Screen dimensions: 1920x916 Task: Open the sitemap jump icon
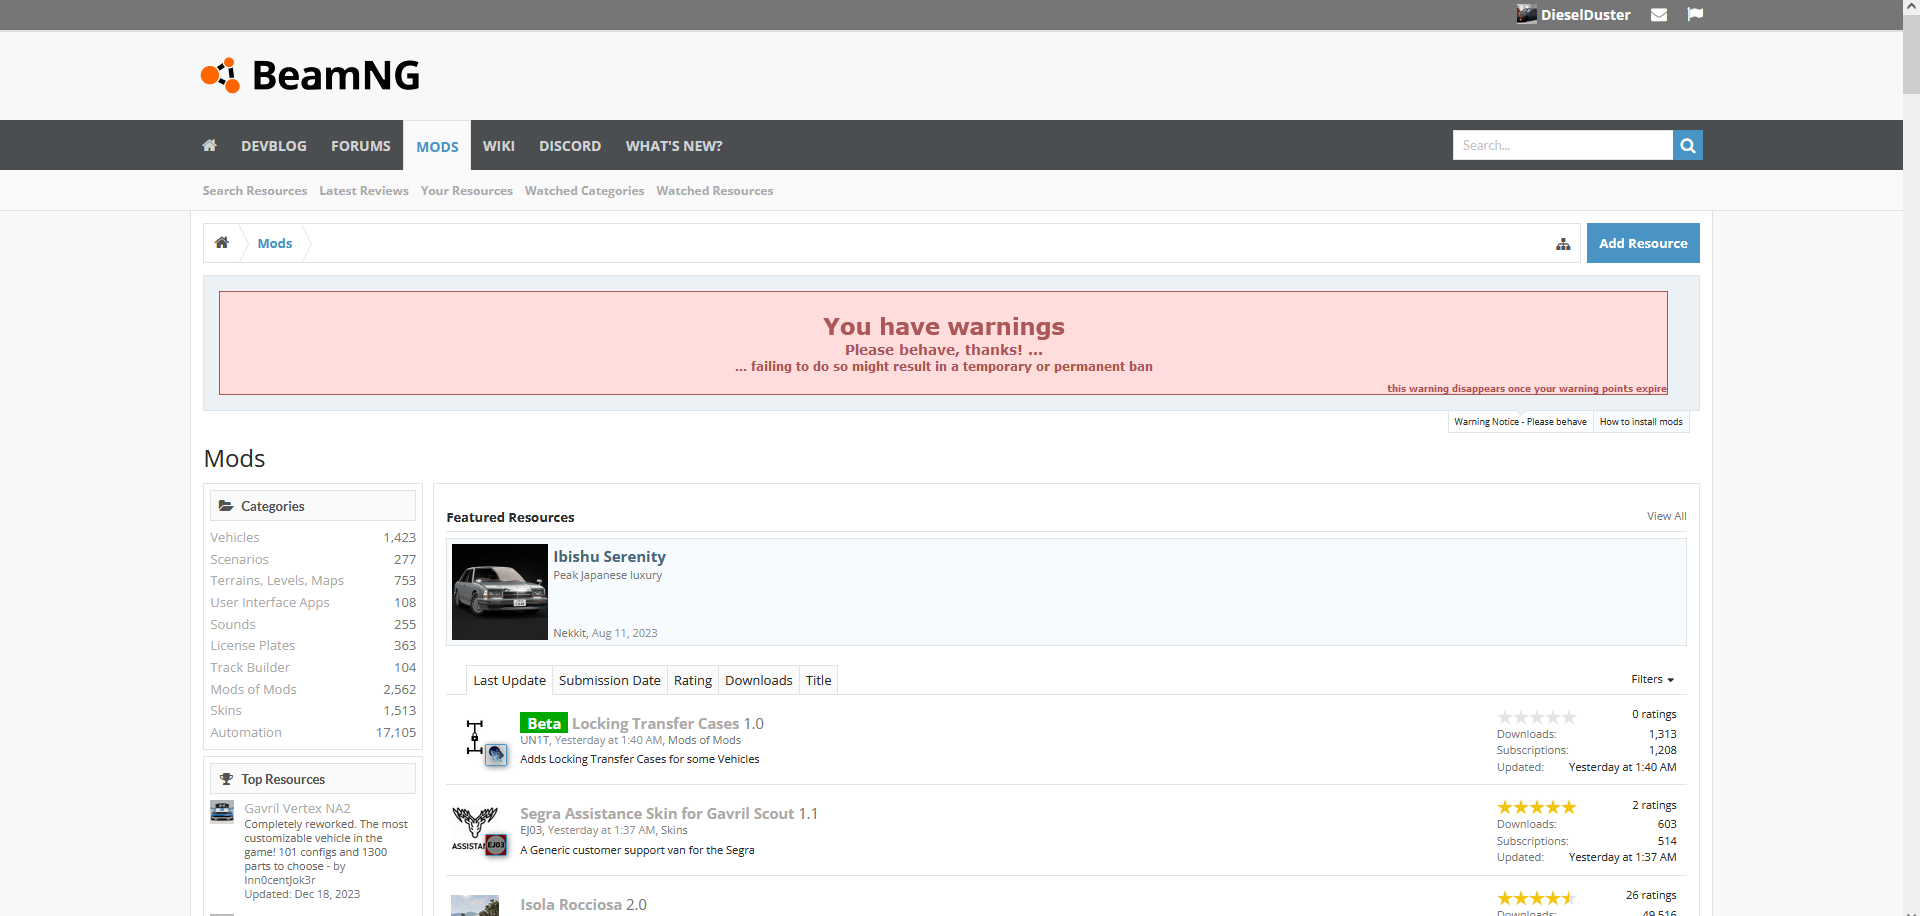pyautogui.click(x=1563, y=244)
